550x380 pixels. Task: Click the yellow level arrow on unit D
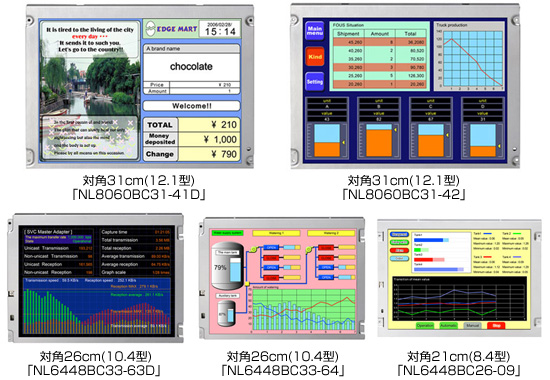pos(499,146)
